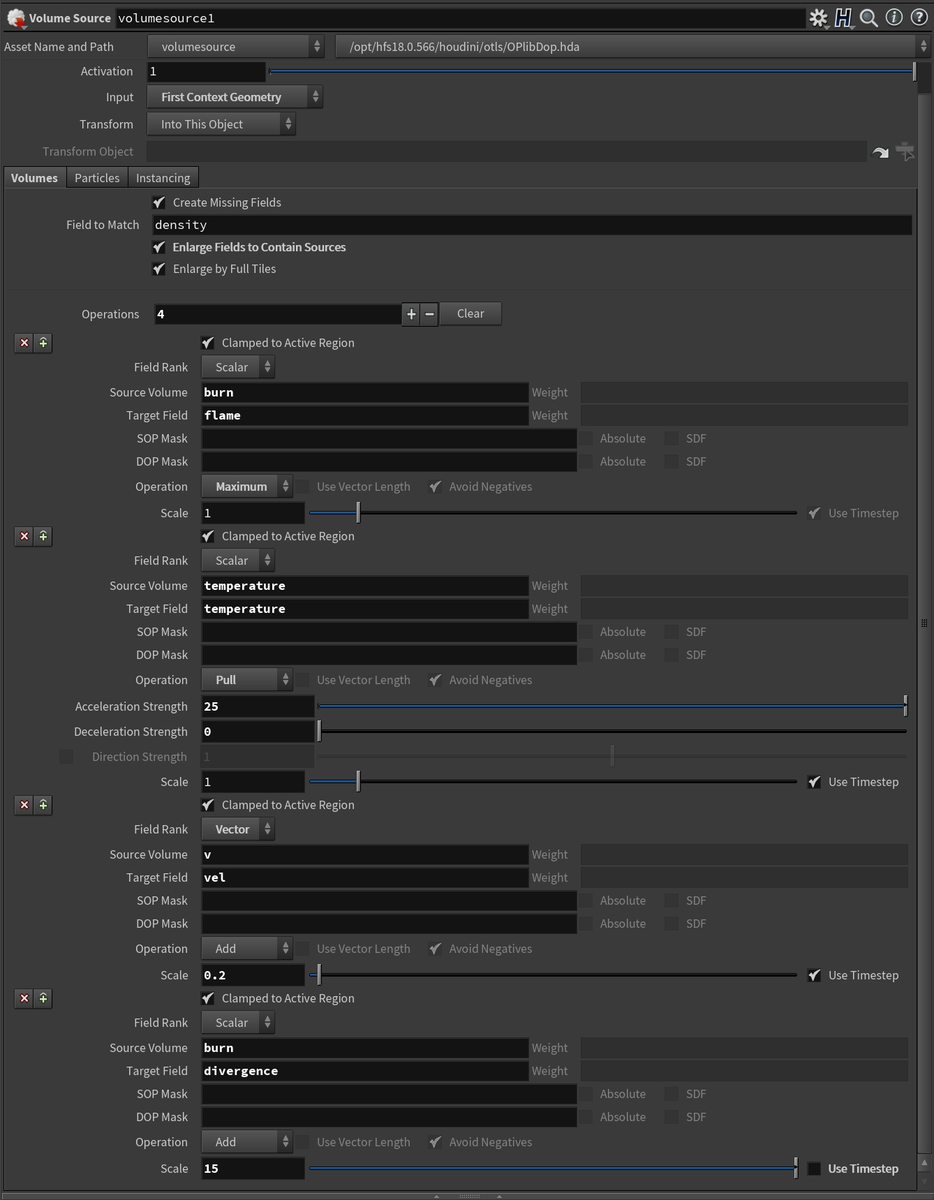Toggle Use Timestep for temperature Pull operation
Screen dimensions: 934x1200
pyautogui.click(x=815, y=782)
